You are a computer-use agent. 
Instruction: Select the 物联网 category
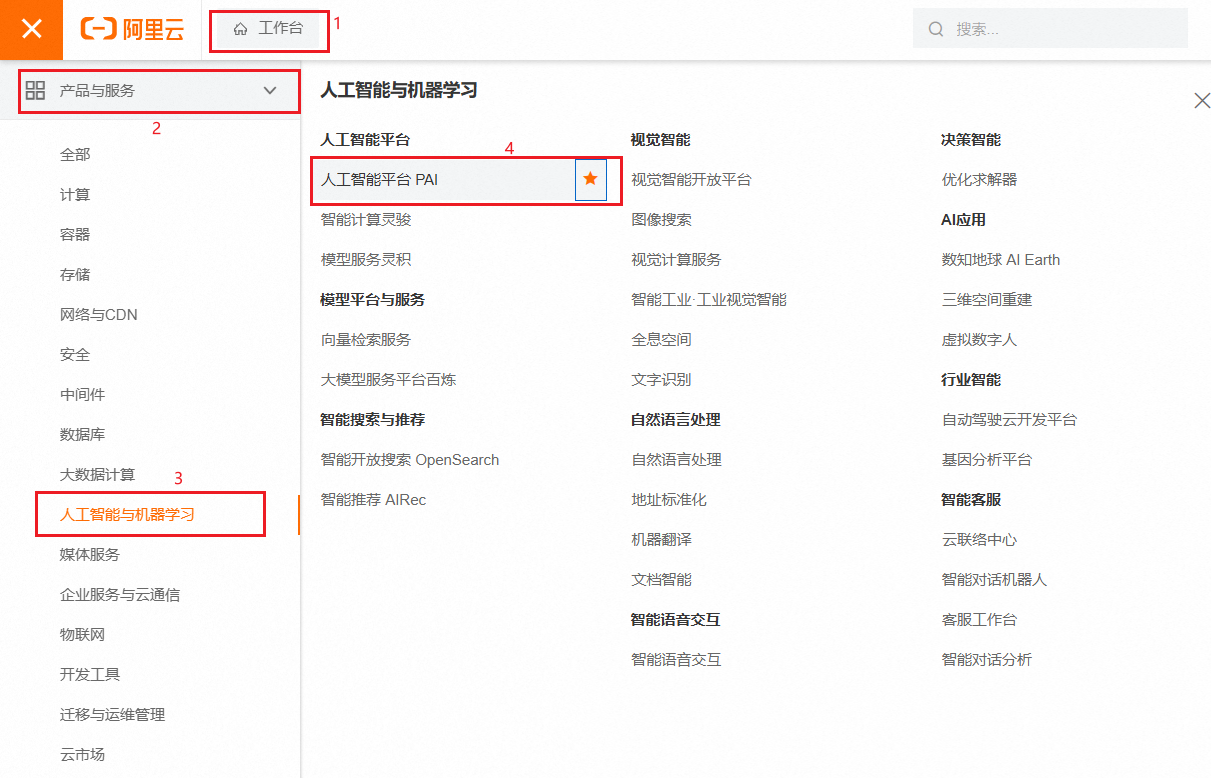pyautogui.click(x=82, y=635)
